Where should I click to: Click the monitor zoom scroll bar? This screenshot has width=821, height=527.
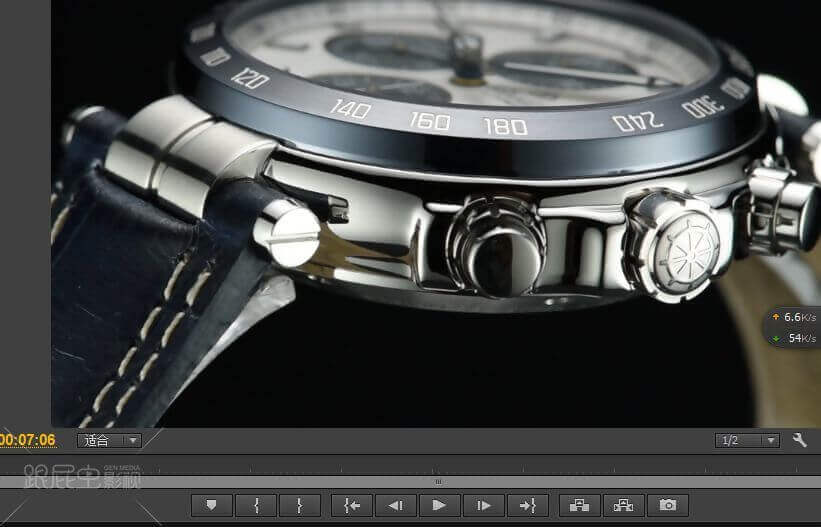click(438, 482)
